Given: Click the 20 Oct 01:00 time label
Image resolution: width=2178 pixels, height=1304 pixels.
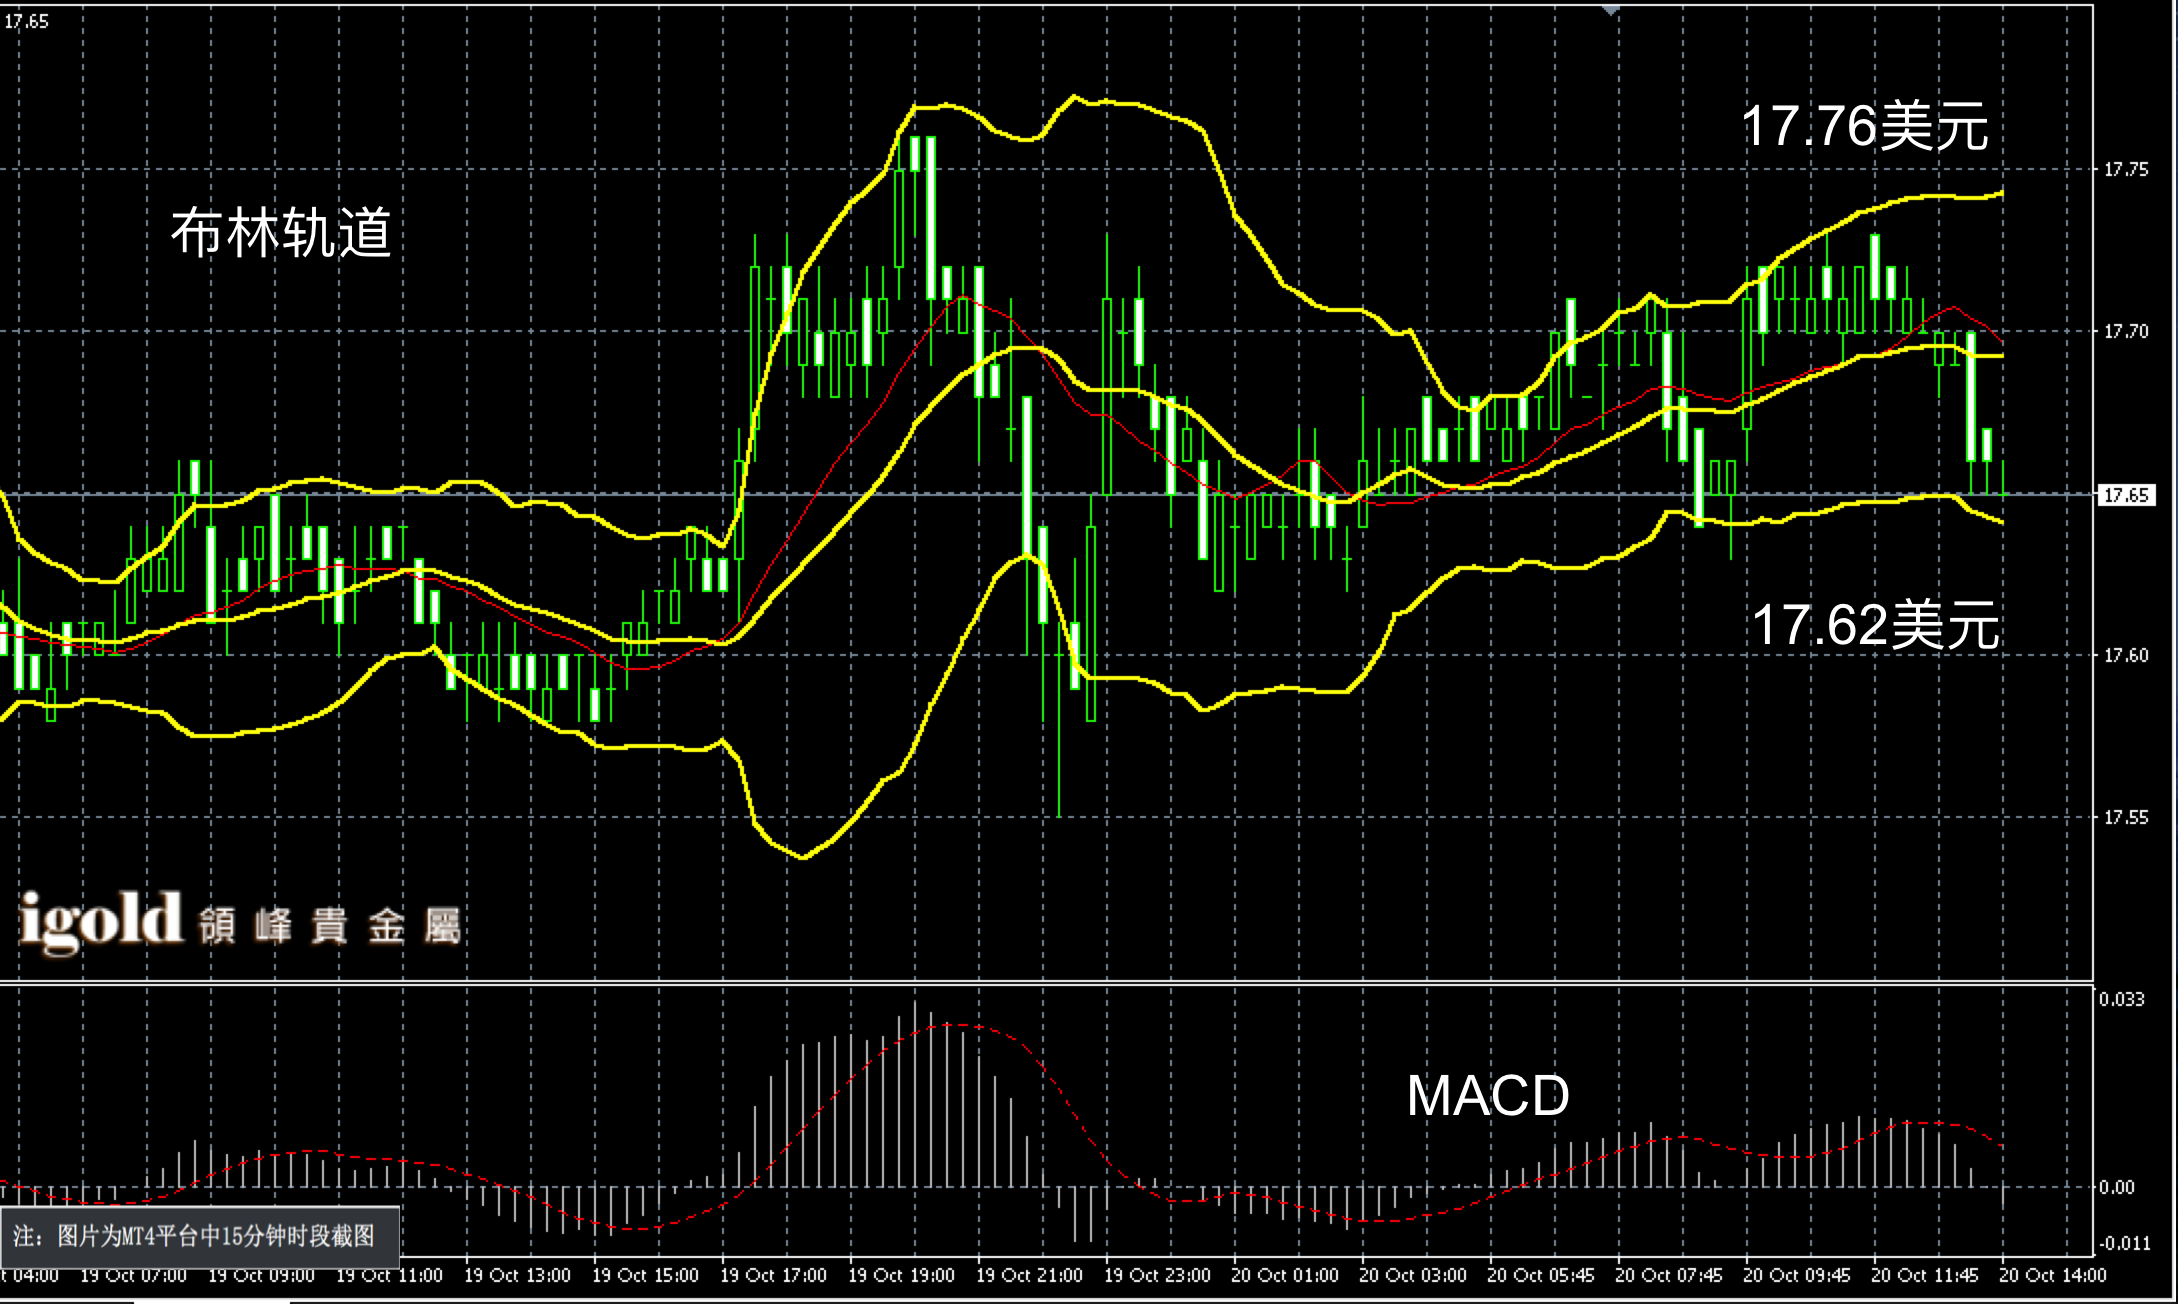Looking at the screenshot, I should point(1284,1276).
